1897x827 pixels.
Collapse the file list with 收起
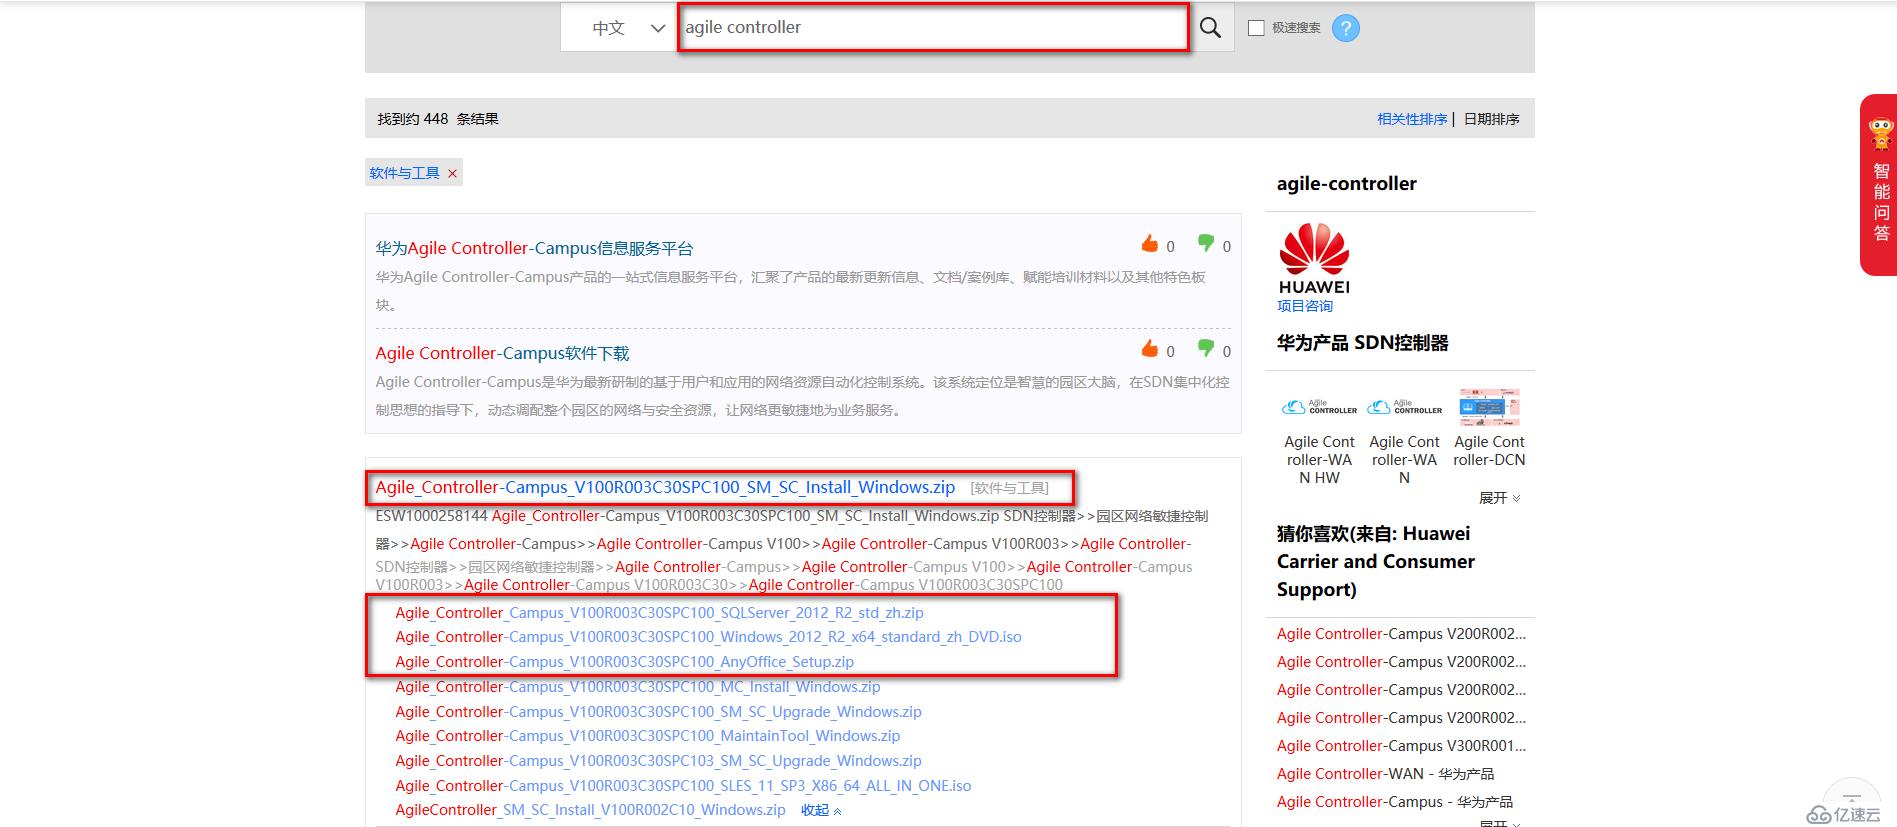[821, 810]
